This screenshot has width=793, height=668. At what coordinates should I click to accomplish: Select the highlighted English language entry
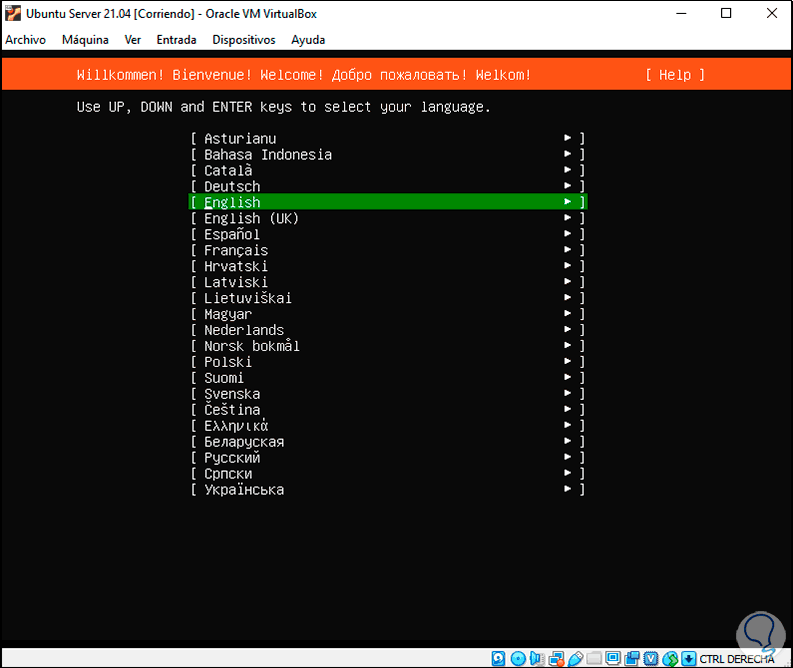[388, 202]
